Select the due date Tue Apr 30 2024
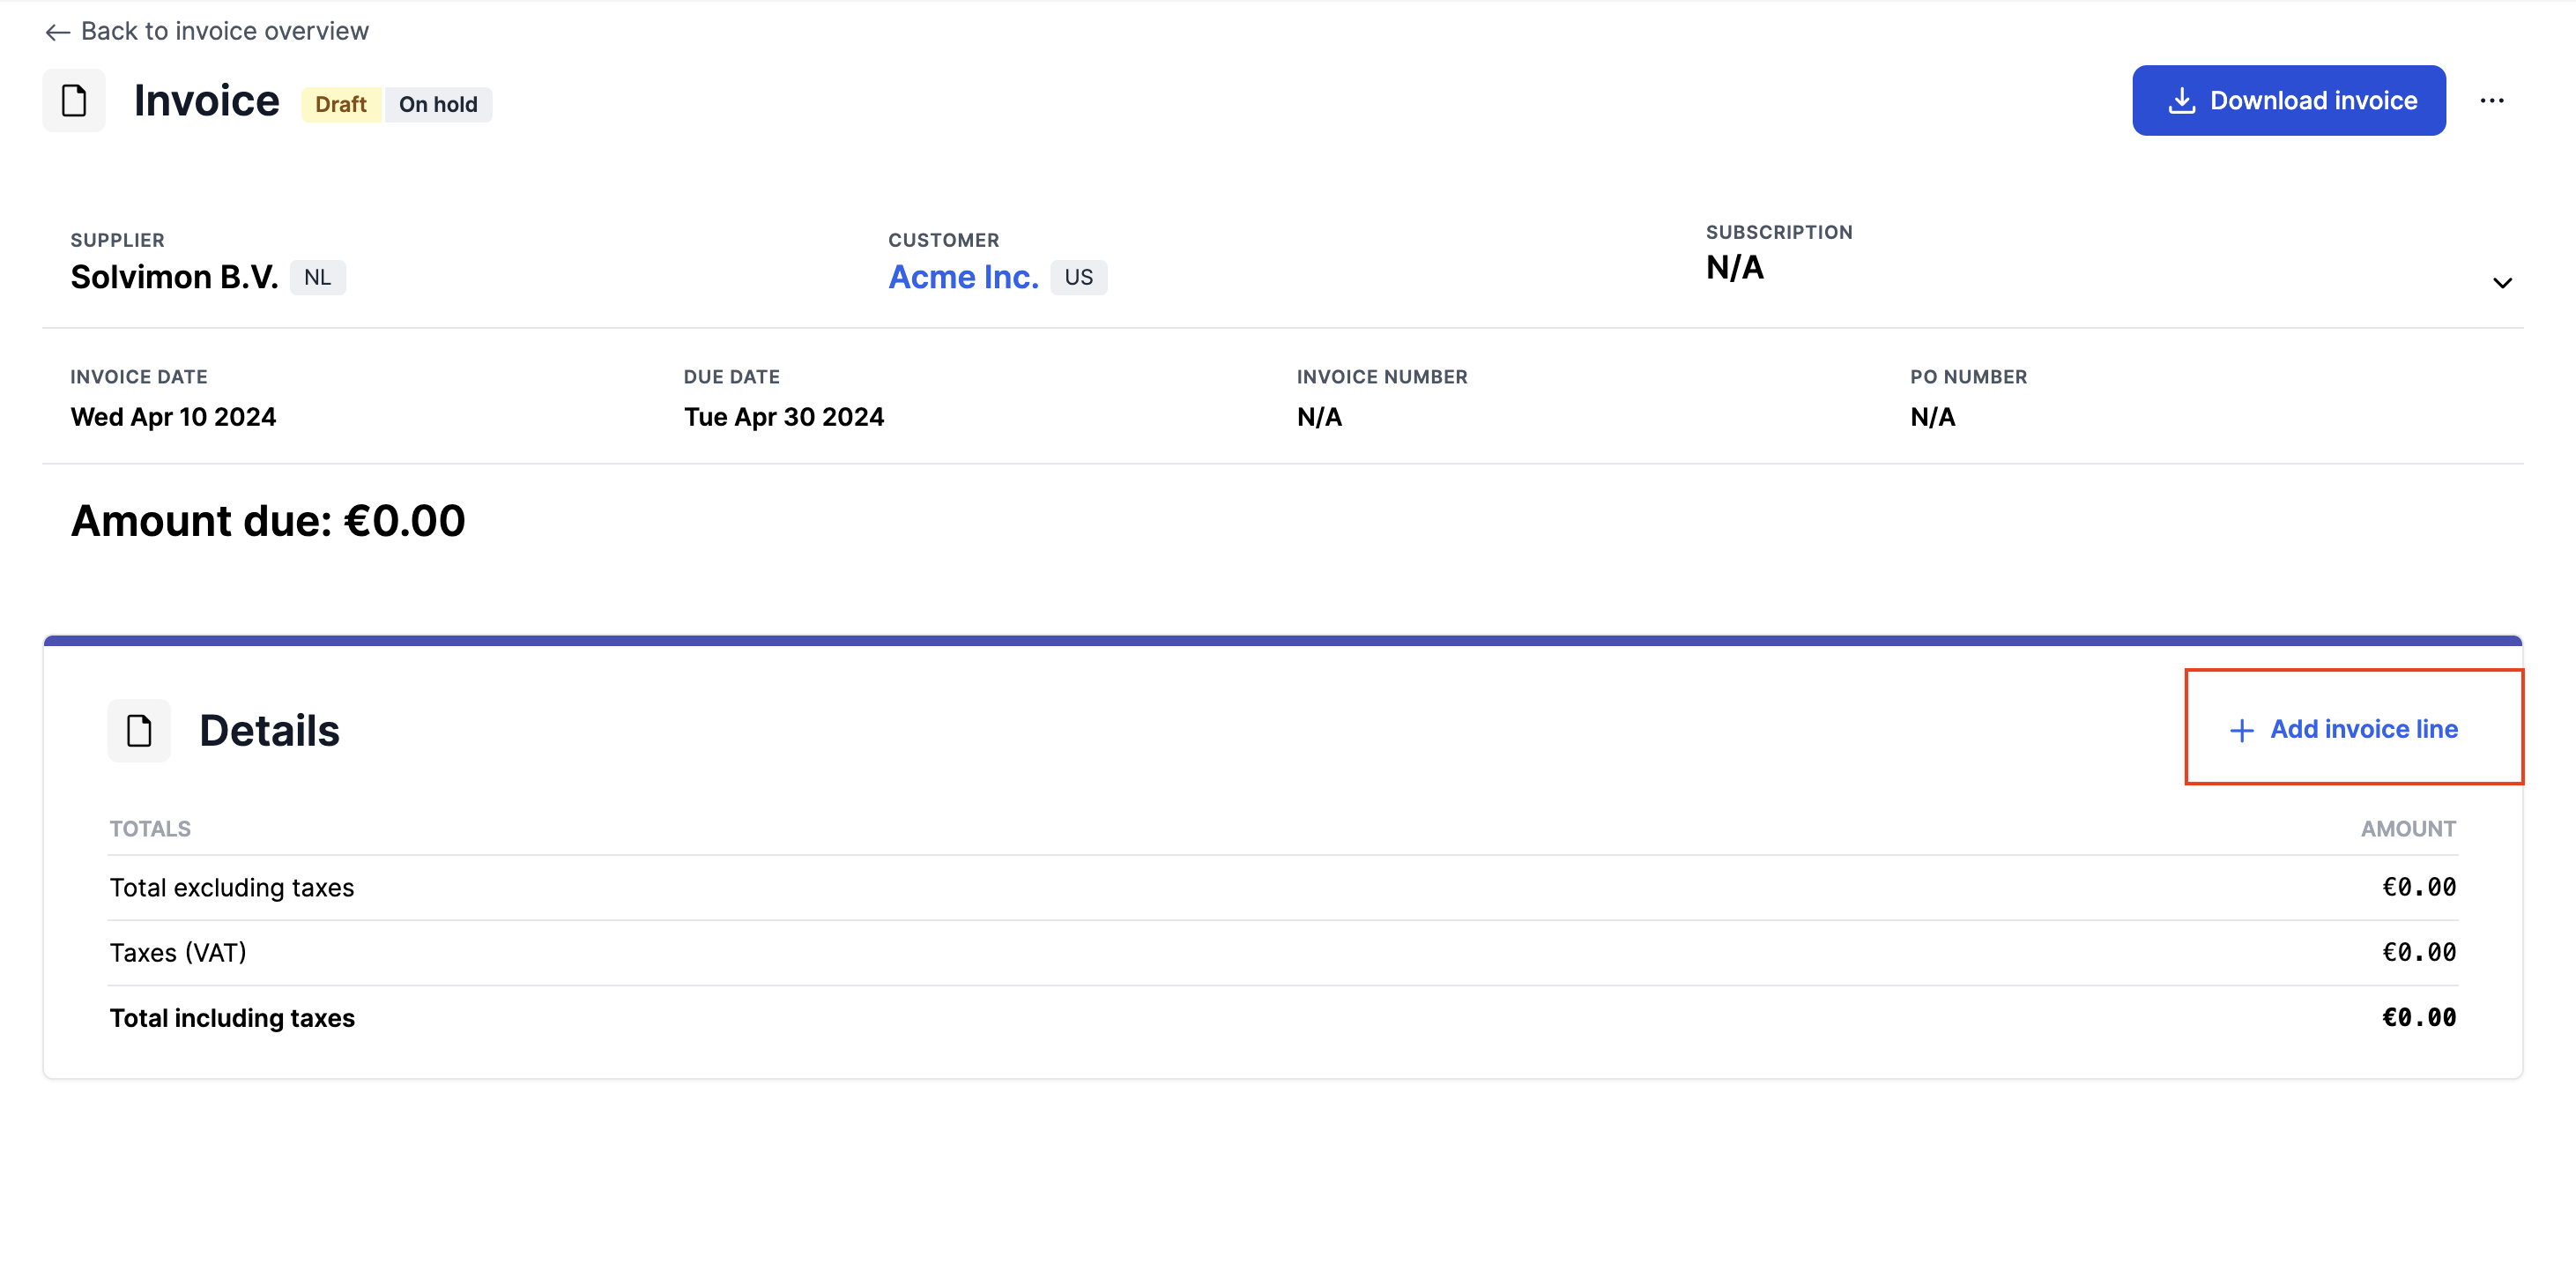 coord(783,417)
